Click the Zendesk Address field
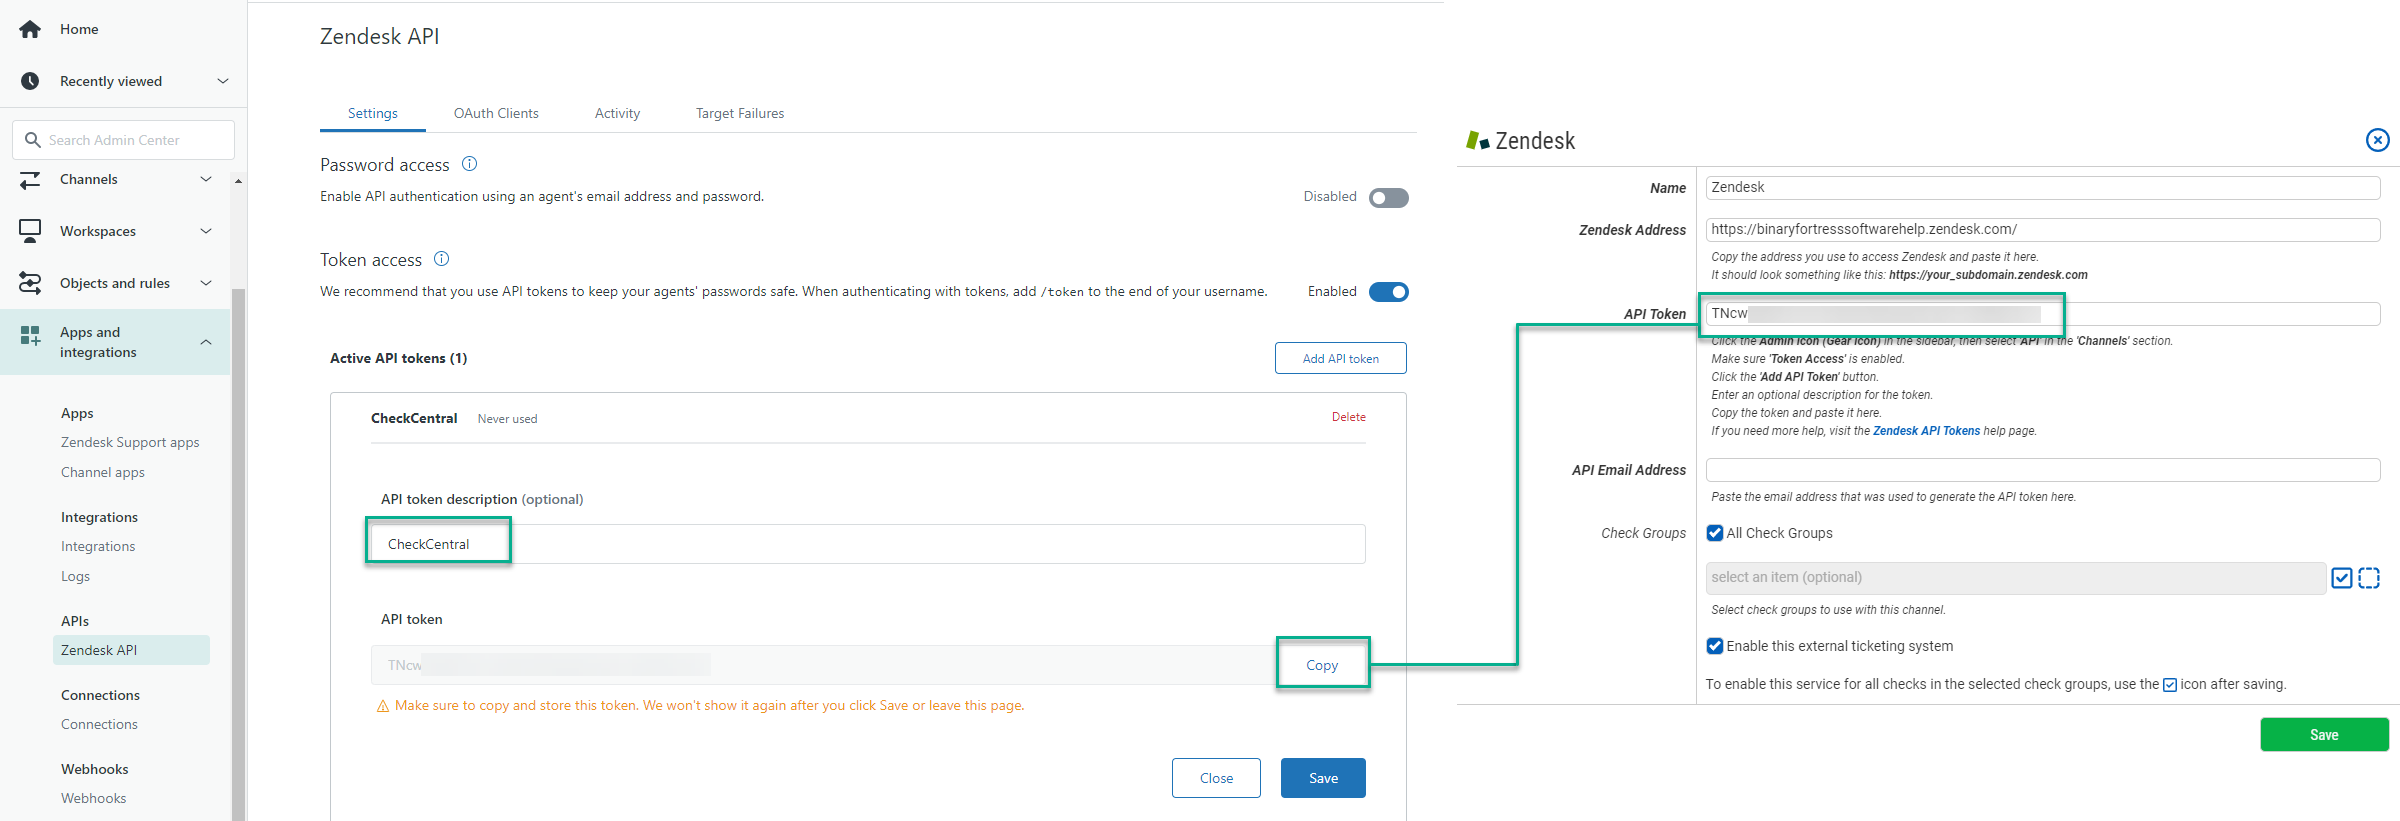This screenshot has width=2400, height=821. tap(2043, 230)
